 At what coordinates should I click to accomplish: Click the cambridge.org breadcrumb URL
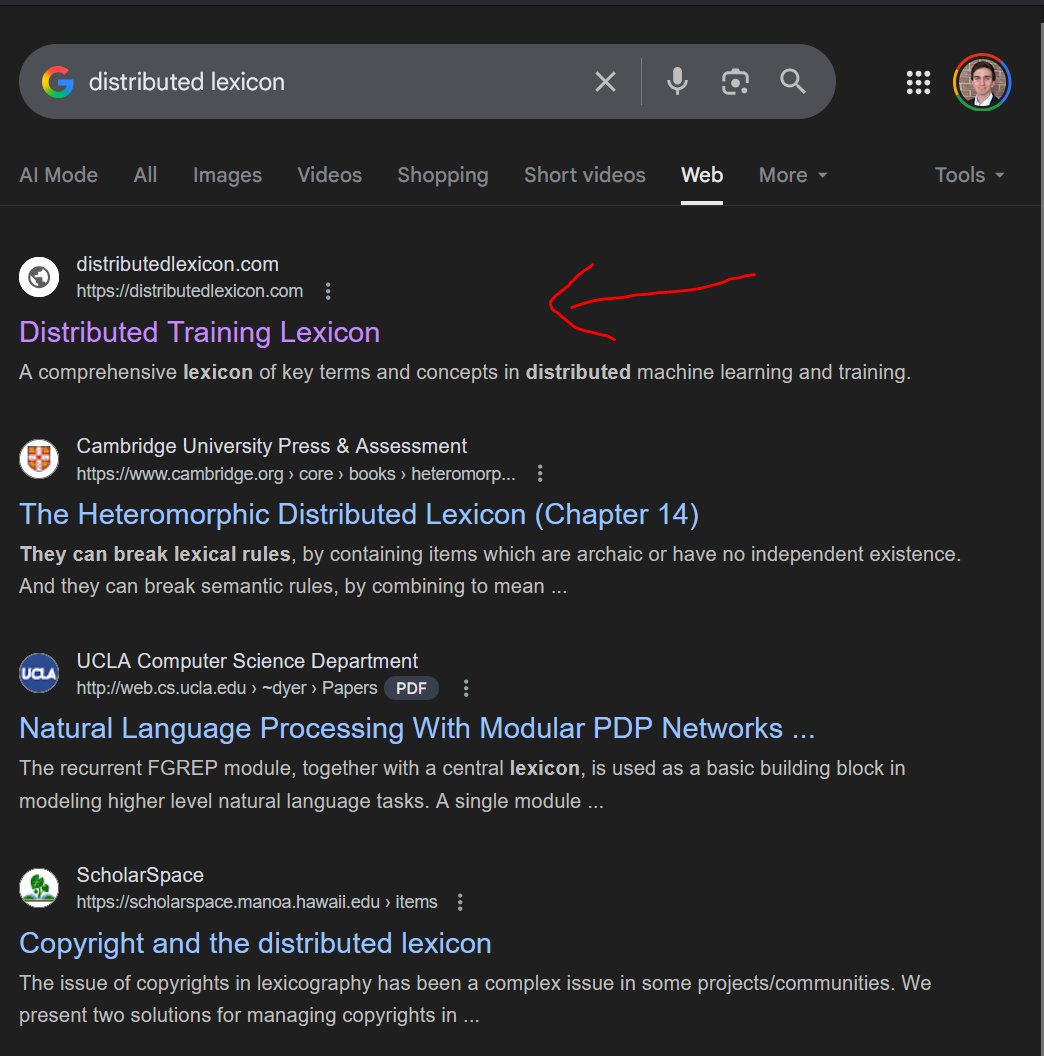click(x=296, y=473)
